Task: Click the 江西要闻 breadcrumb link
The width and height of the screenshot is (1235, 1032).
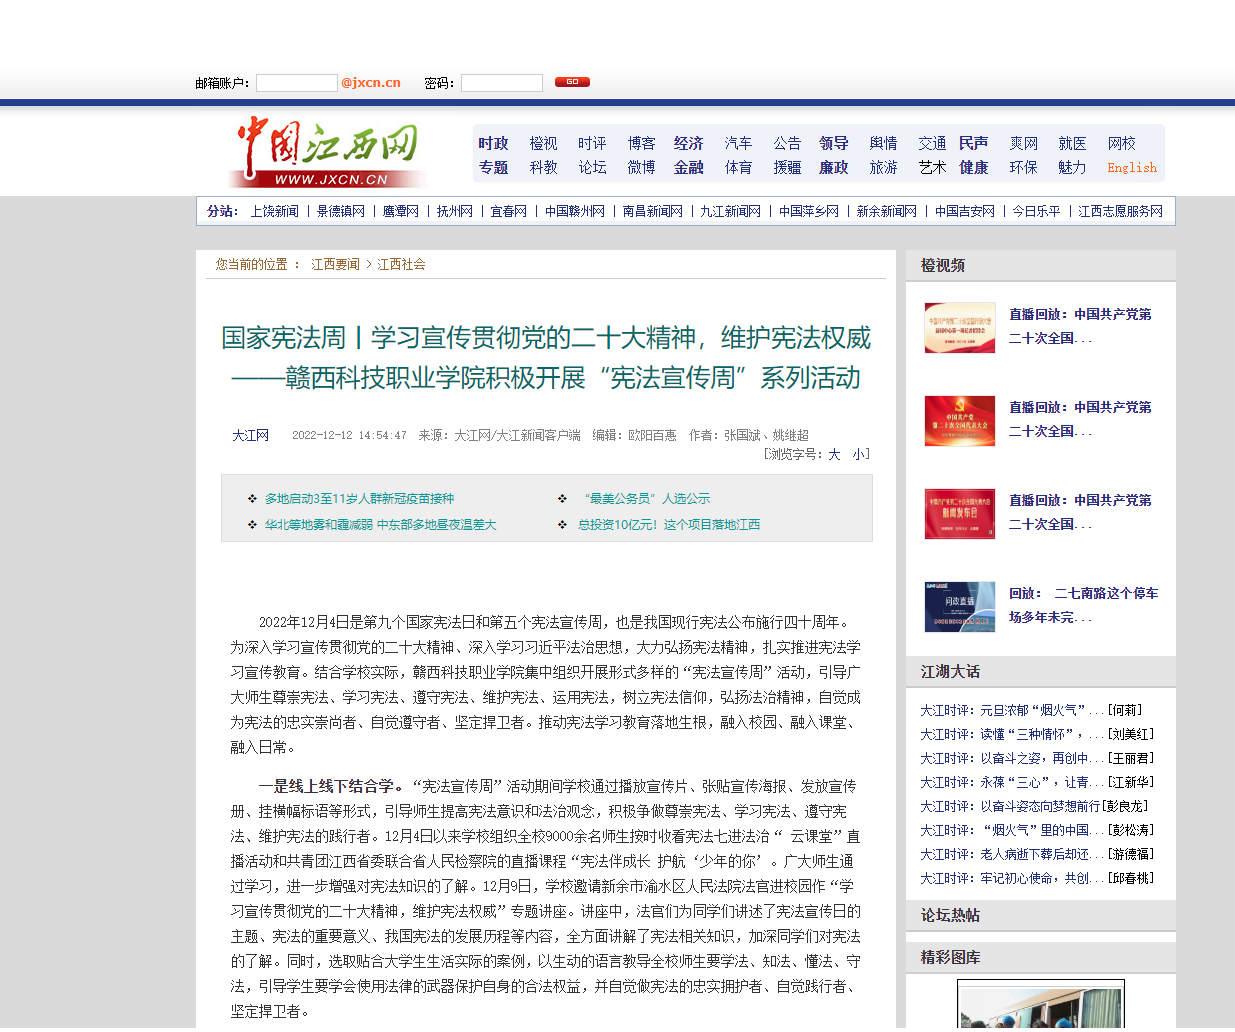Action: [335, 265]
